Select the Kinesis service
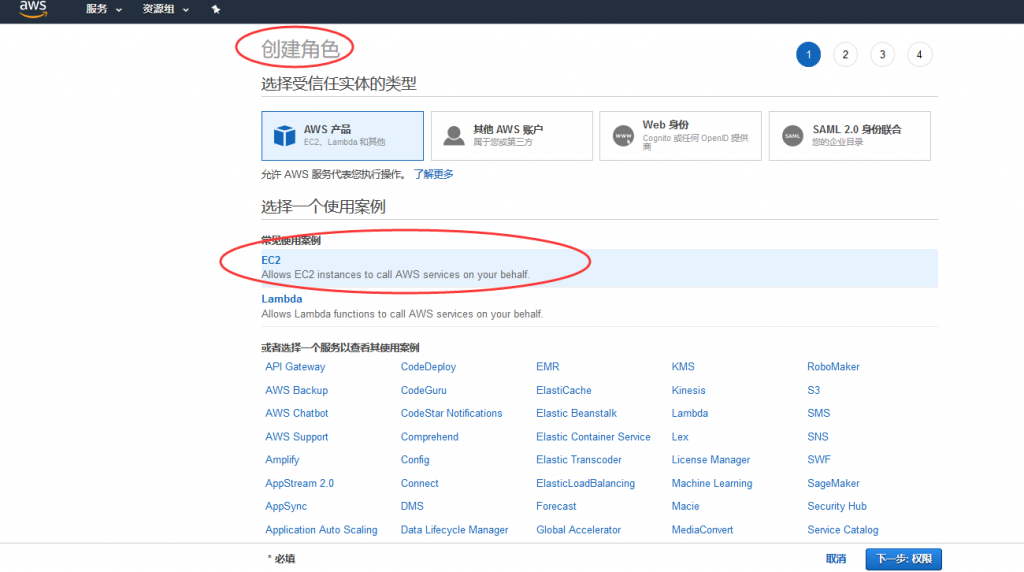 [x=688, y=390]
